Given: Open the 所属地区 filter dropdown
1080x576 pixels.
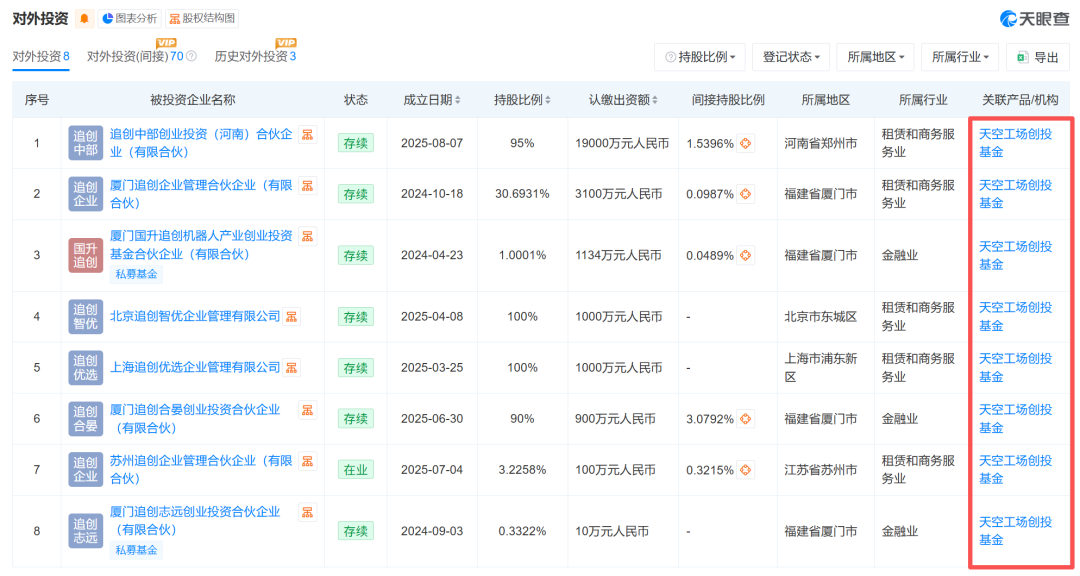Looking at the screenshot, I should [875, 57].
